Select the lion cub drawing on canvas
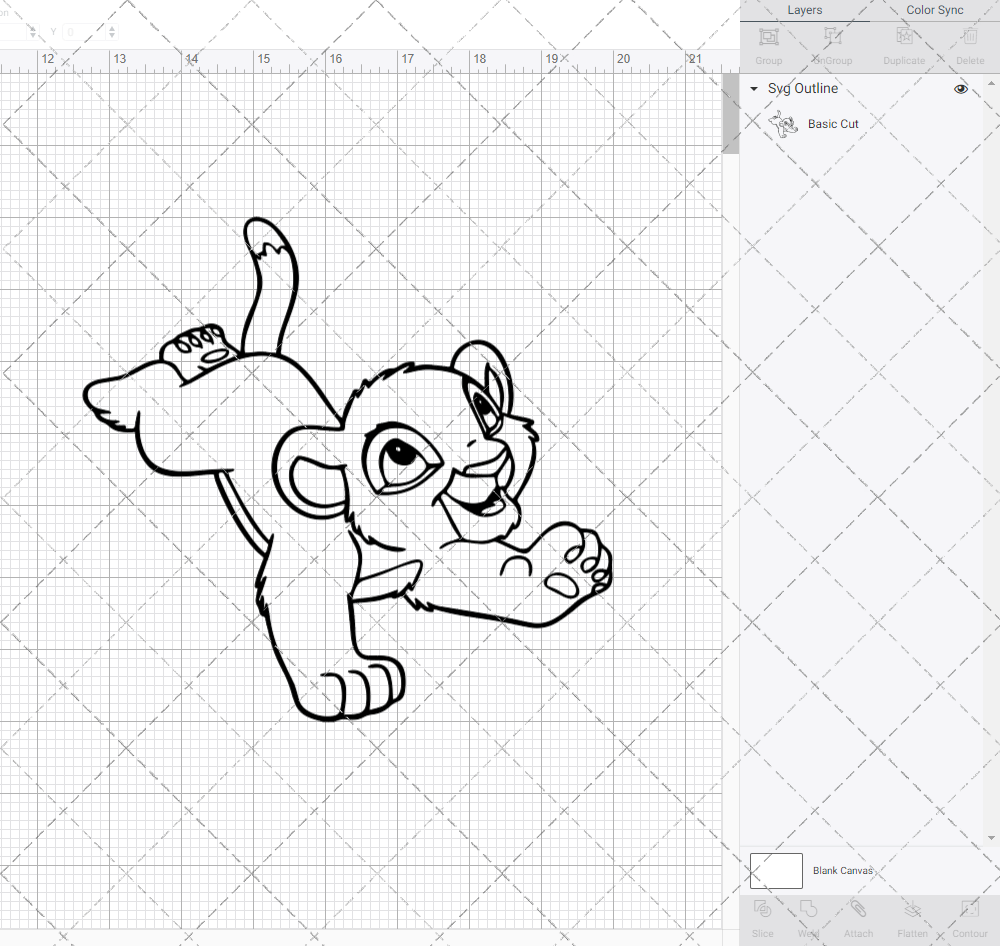 point(348,469)
